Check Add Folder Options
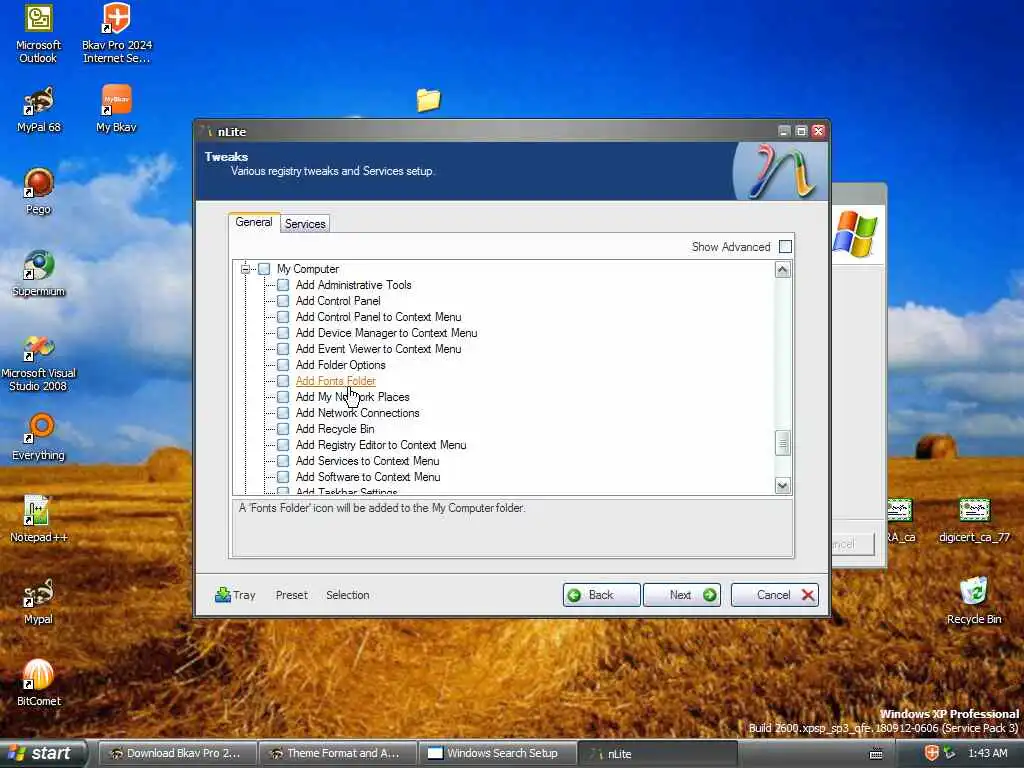1024x768 pixels. (x=283, y=365)
